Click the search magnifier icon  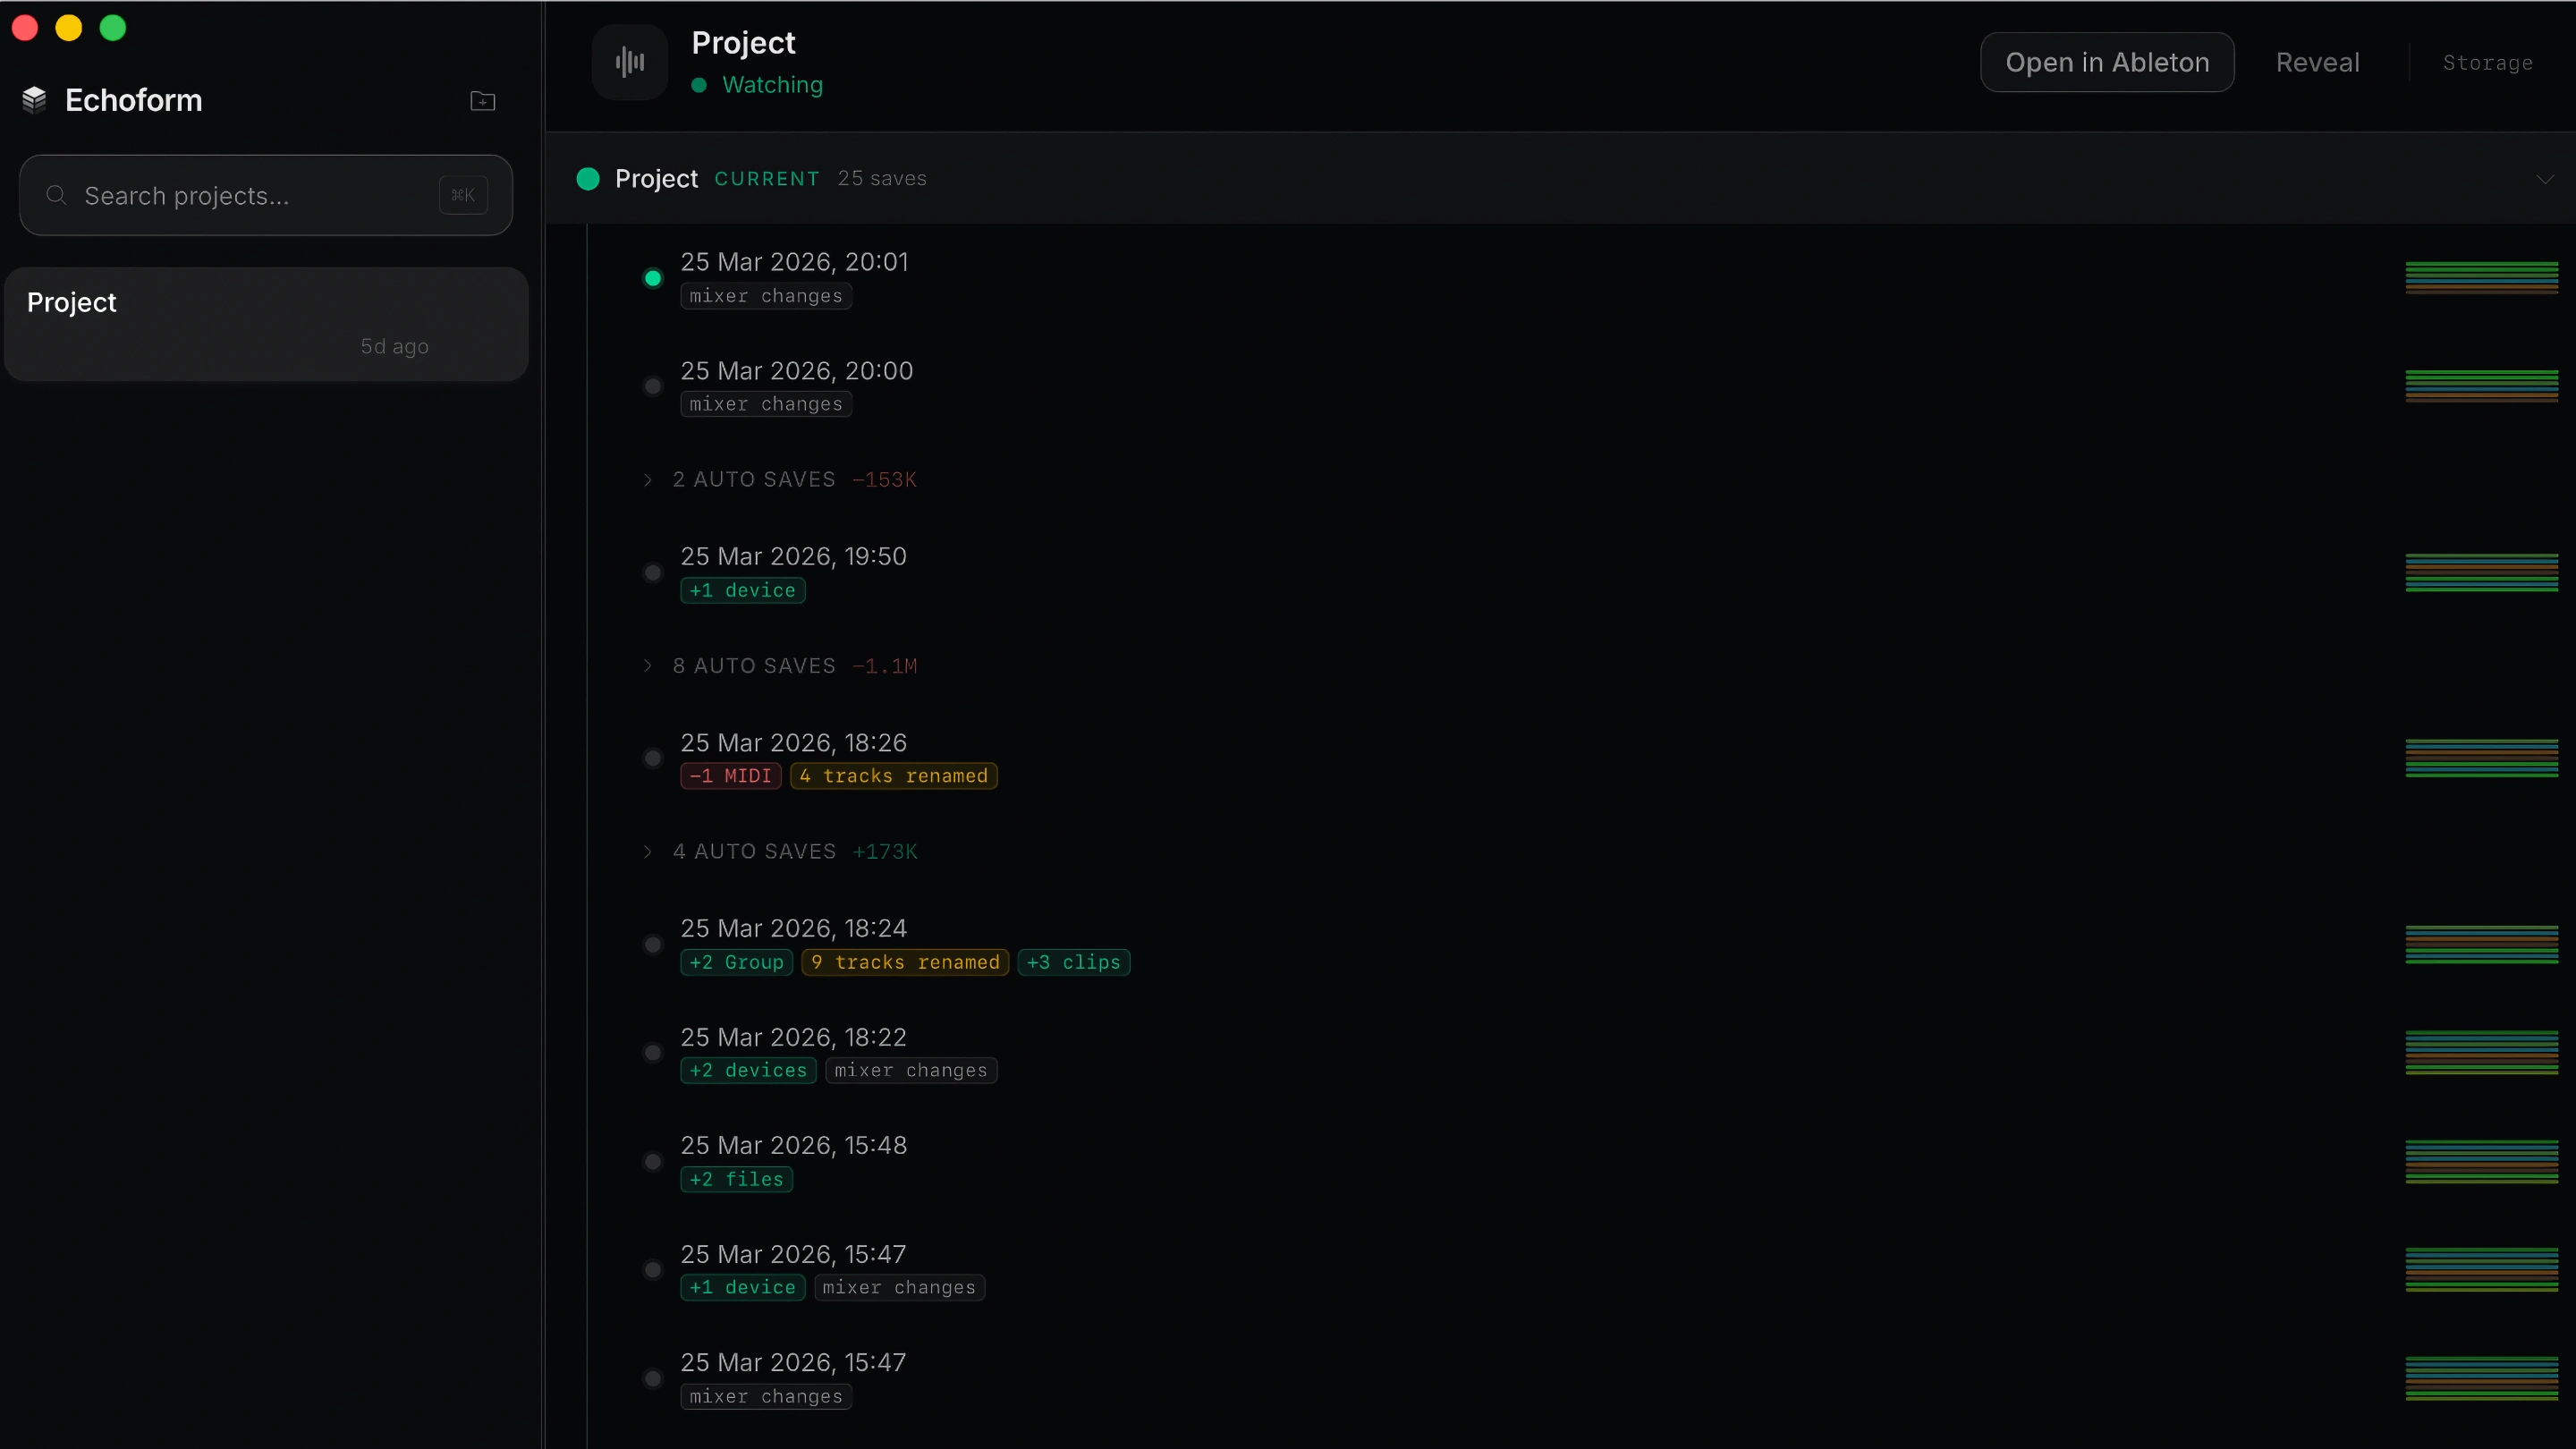click(x=56, y=195)
